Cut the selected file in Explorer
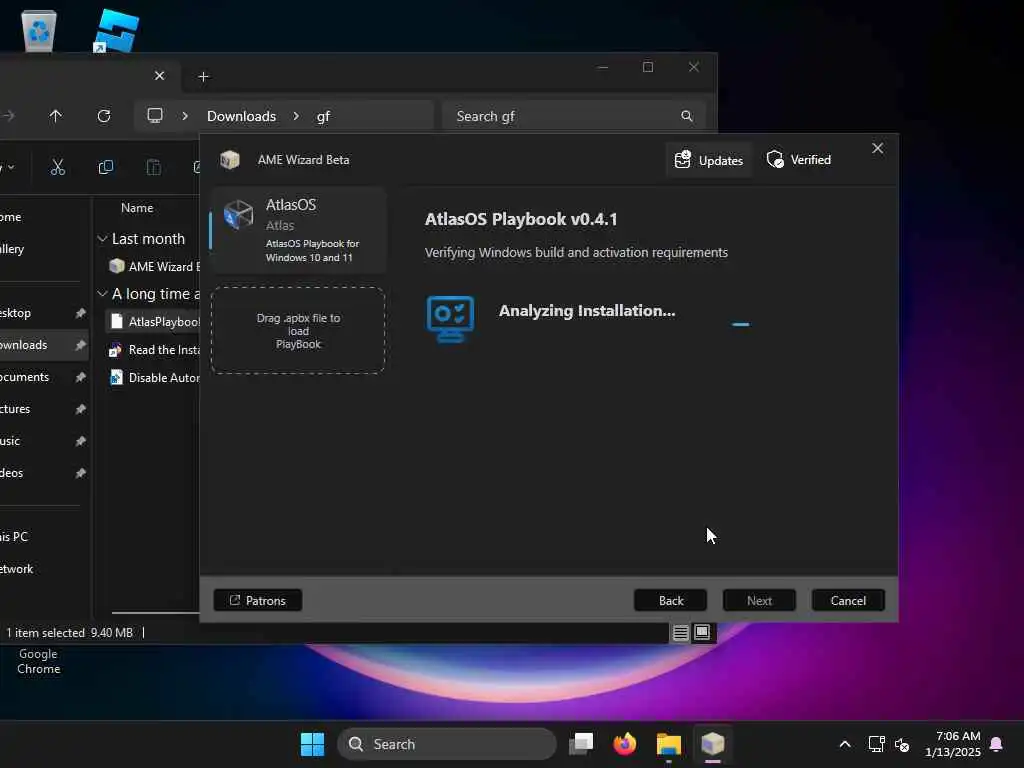 pos(57,167)
